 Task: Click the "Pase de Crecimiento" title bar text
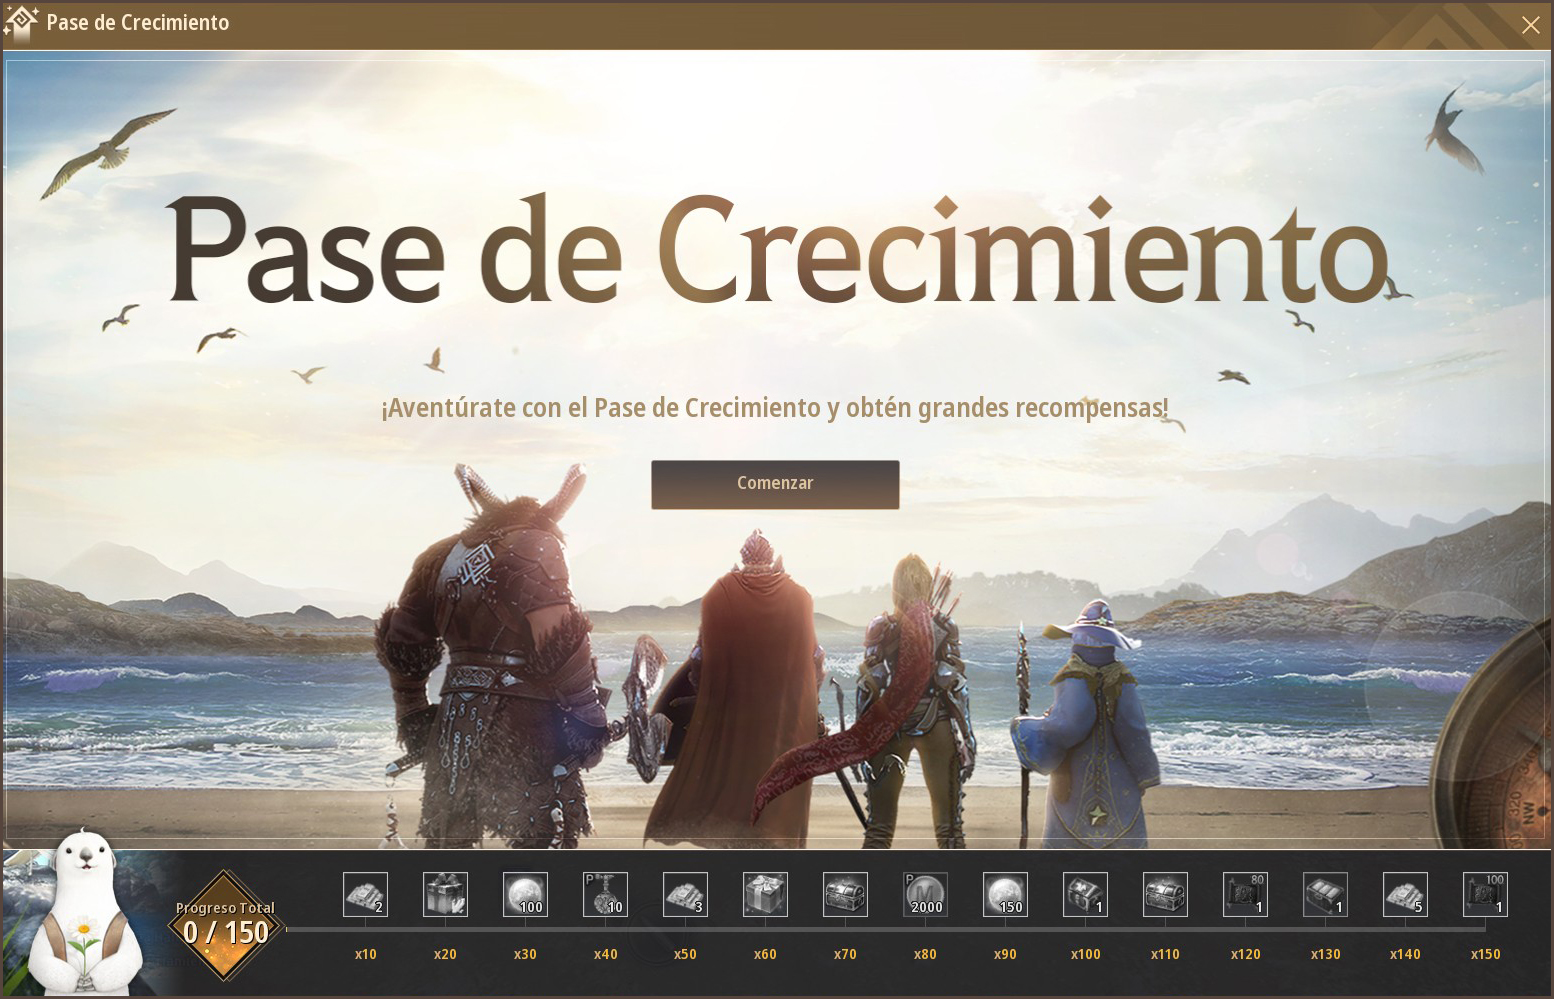pyautogui.click(x=138, y=23)
